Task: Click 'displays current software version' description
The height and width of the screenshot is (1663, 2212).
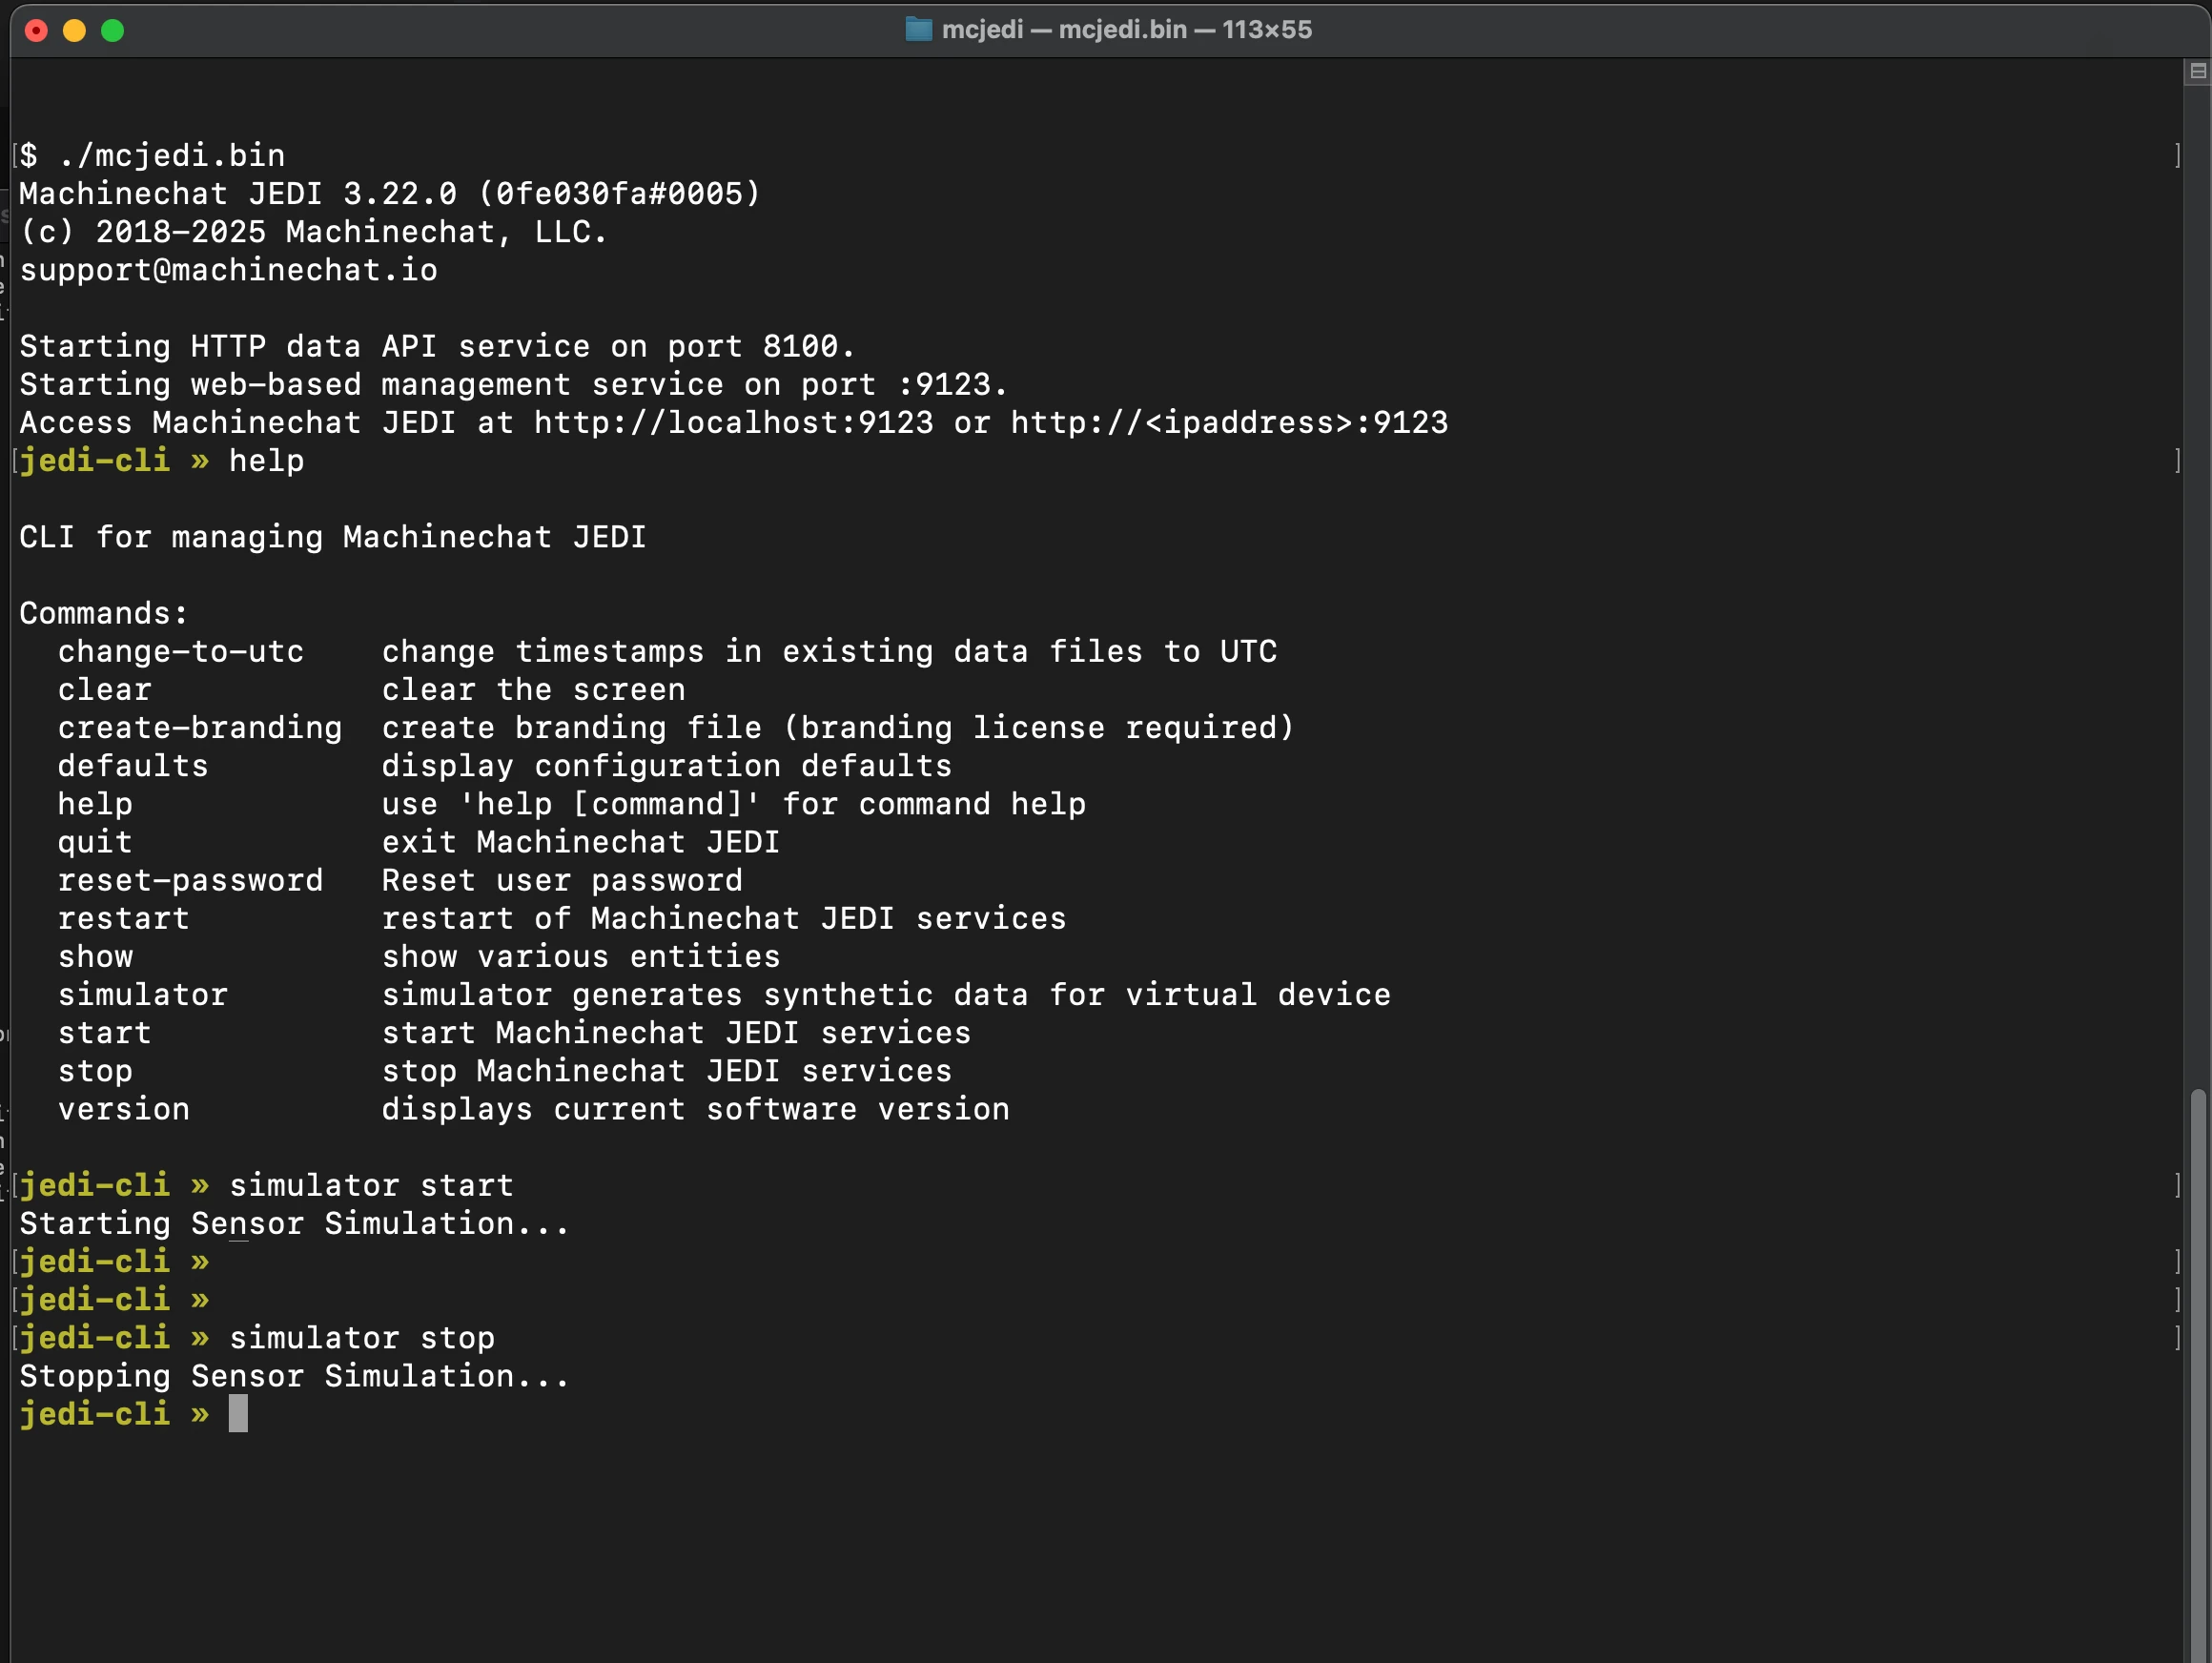Action: (x=695, y=1109)
